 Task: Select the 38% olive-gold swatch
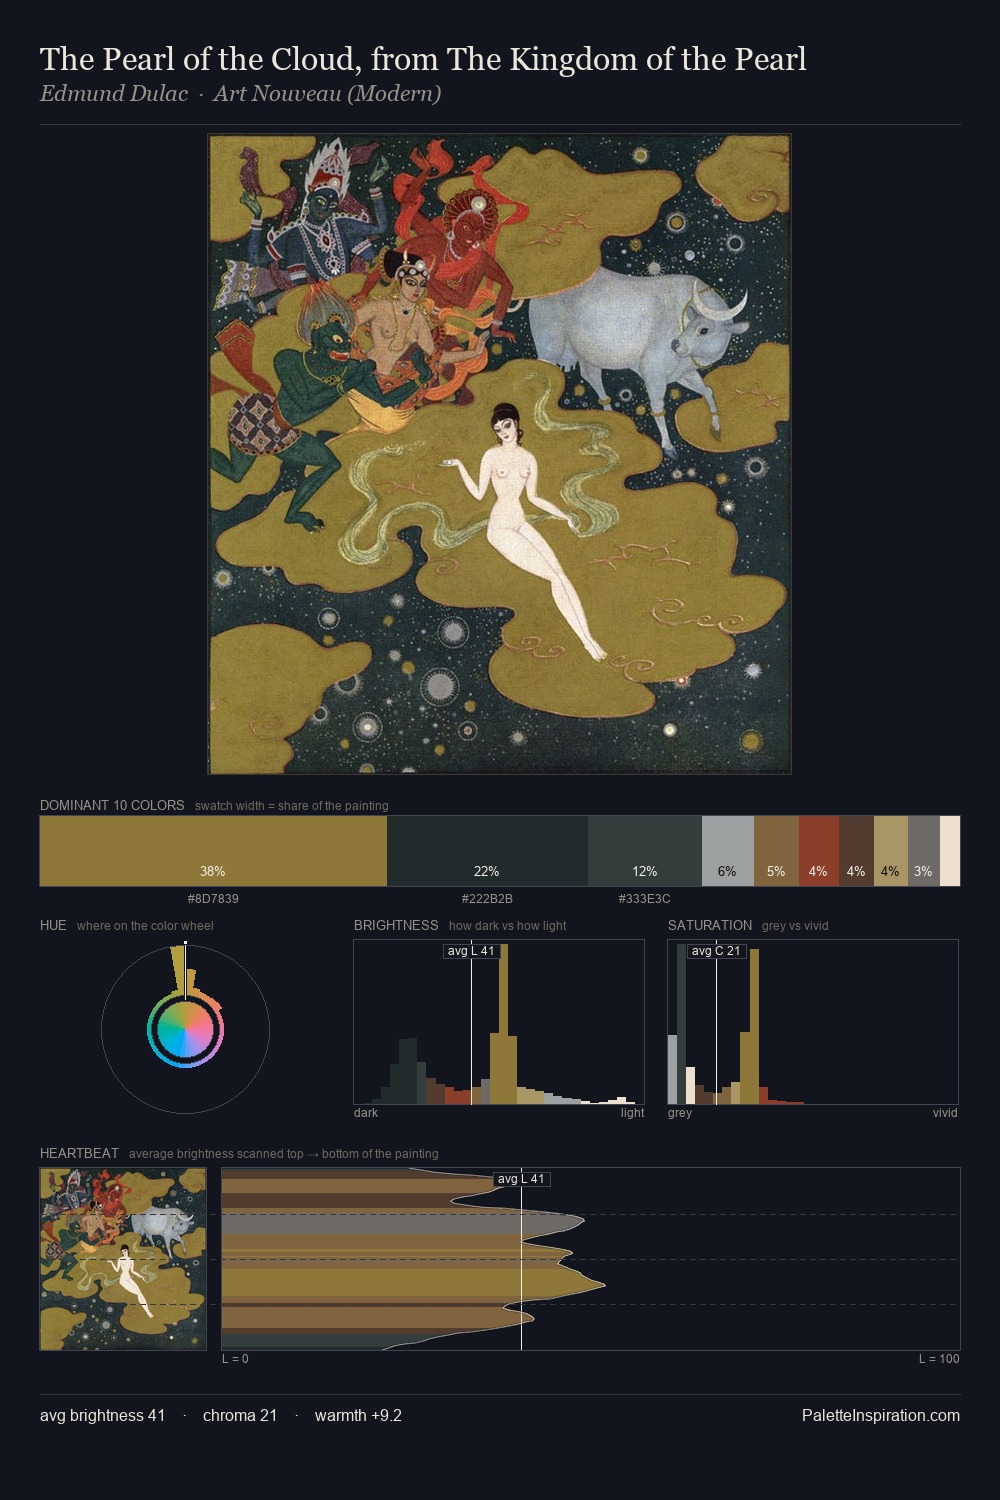coord(213,851)
